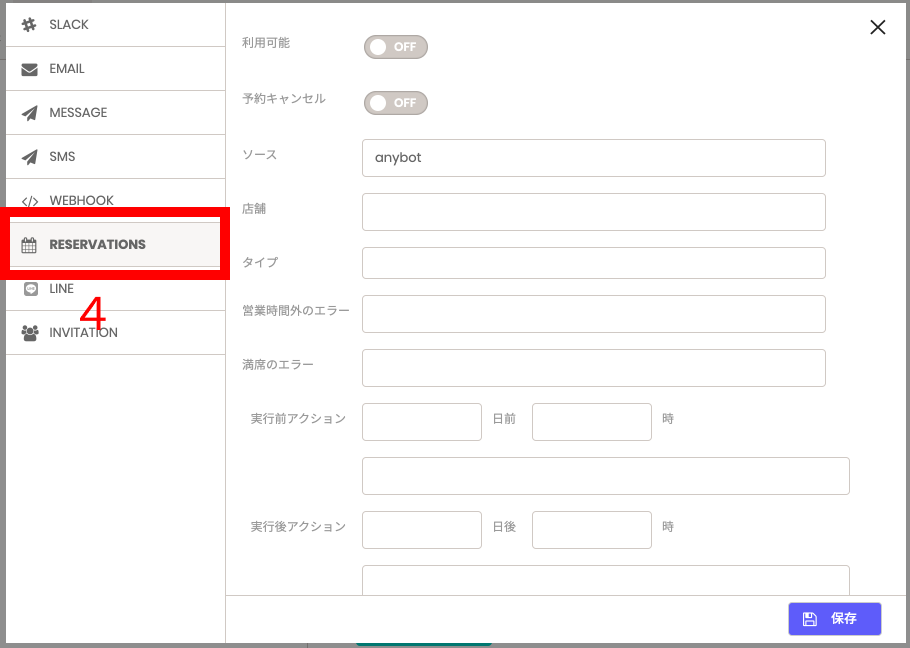Viewport: 910px width, 648px height.
Task: Click the paper plane icon beside MESSAGE
Action: click(29, 113)
